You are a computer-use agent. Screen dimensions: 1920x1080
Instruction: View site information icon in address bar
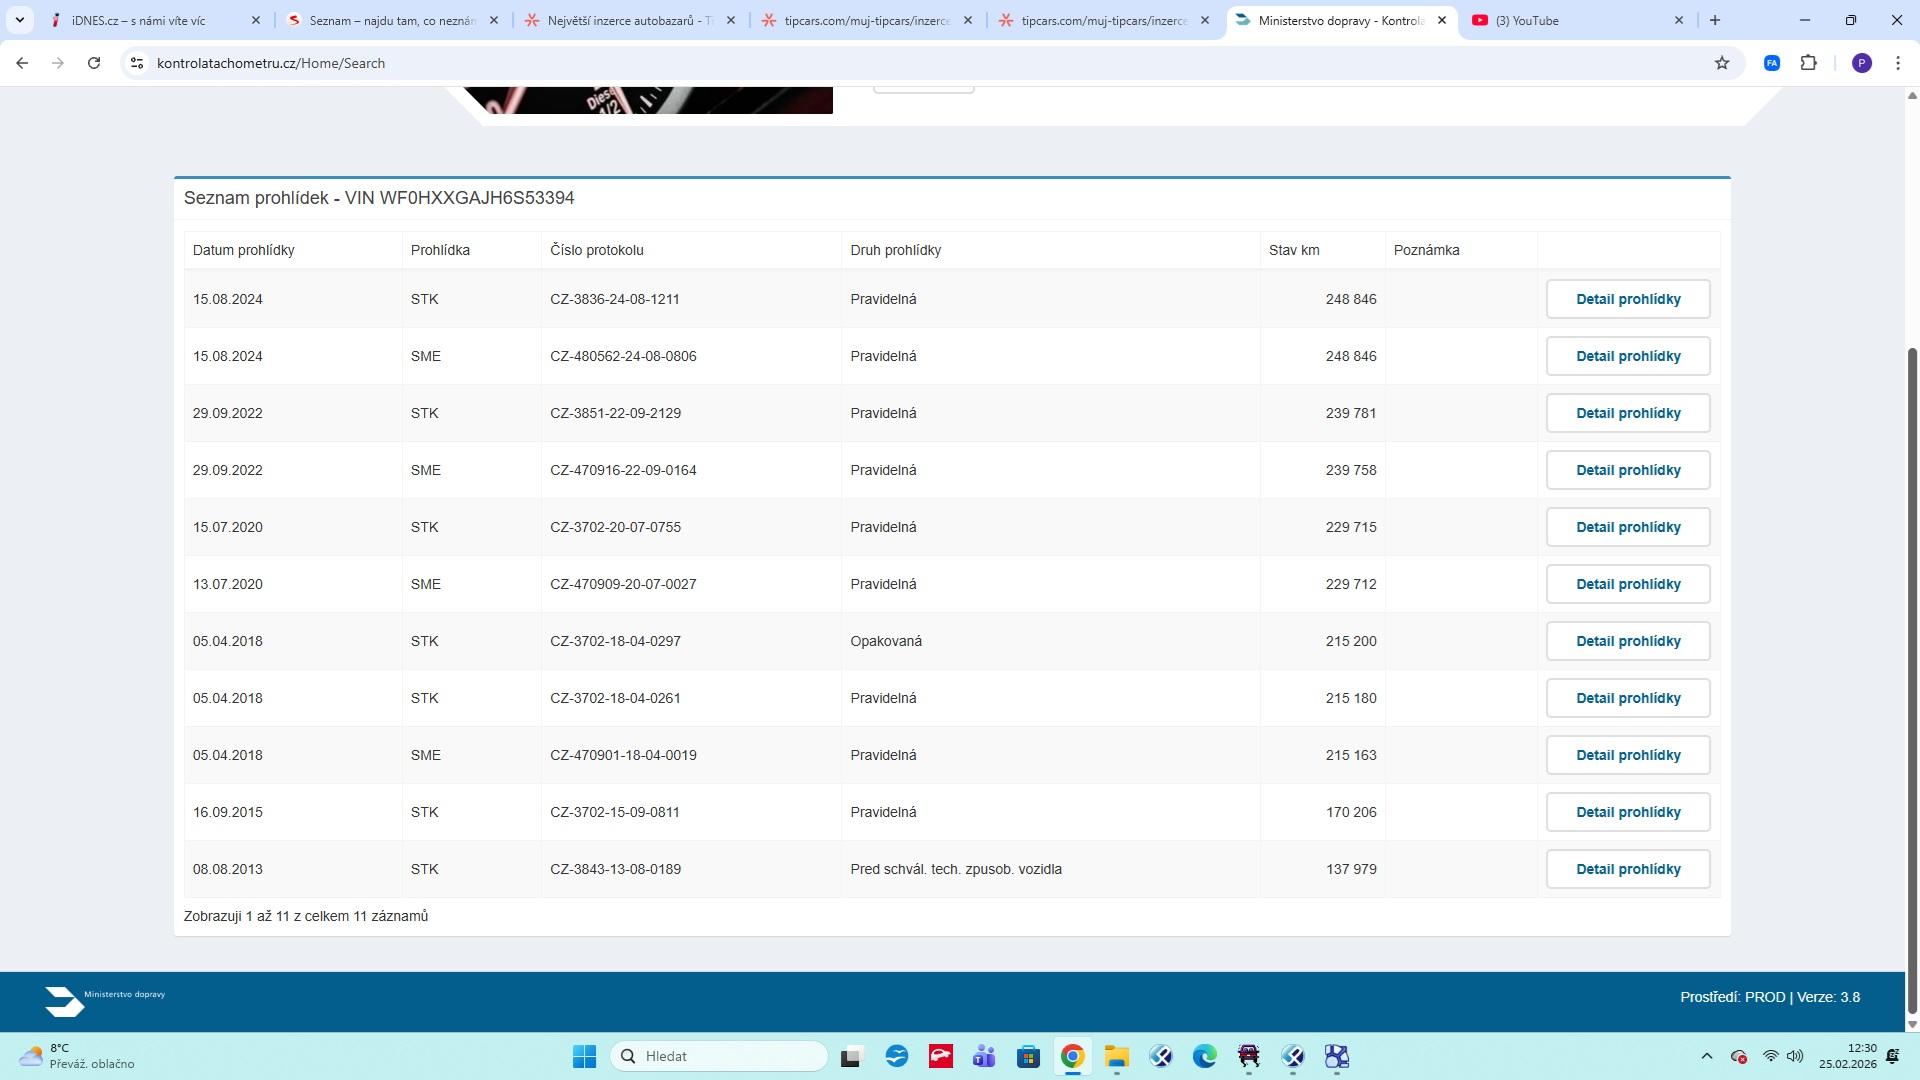click(137, 63)
